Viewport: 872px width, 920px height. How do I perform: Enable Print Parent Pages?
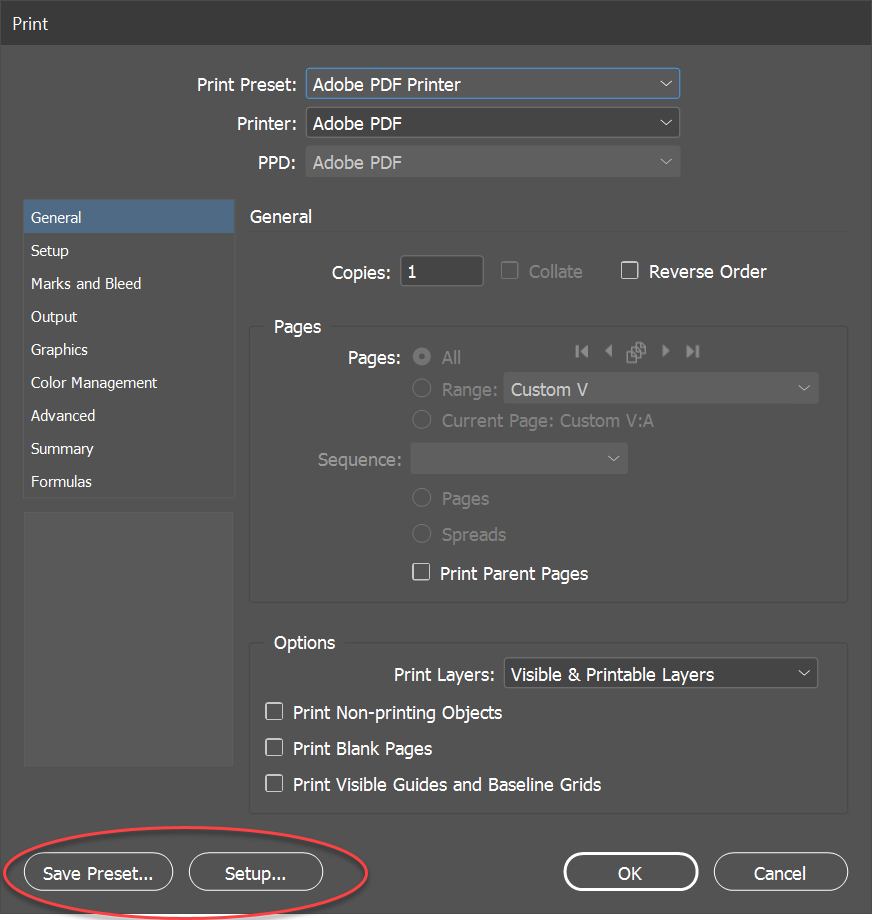(421, 572)
